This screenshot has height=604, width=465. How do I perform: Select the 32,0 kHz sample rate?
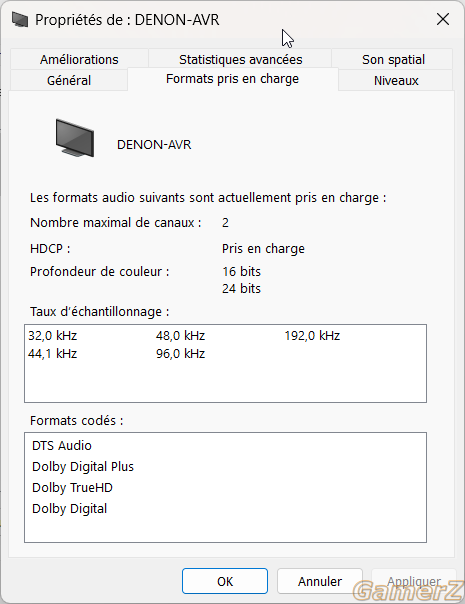[x=52, y=336]
